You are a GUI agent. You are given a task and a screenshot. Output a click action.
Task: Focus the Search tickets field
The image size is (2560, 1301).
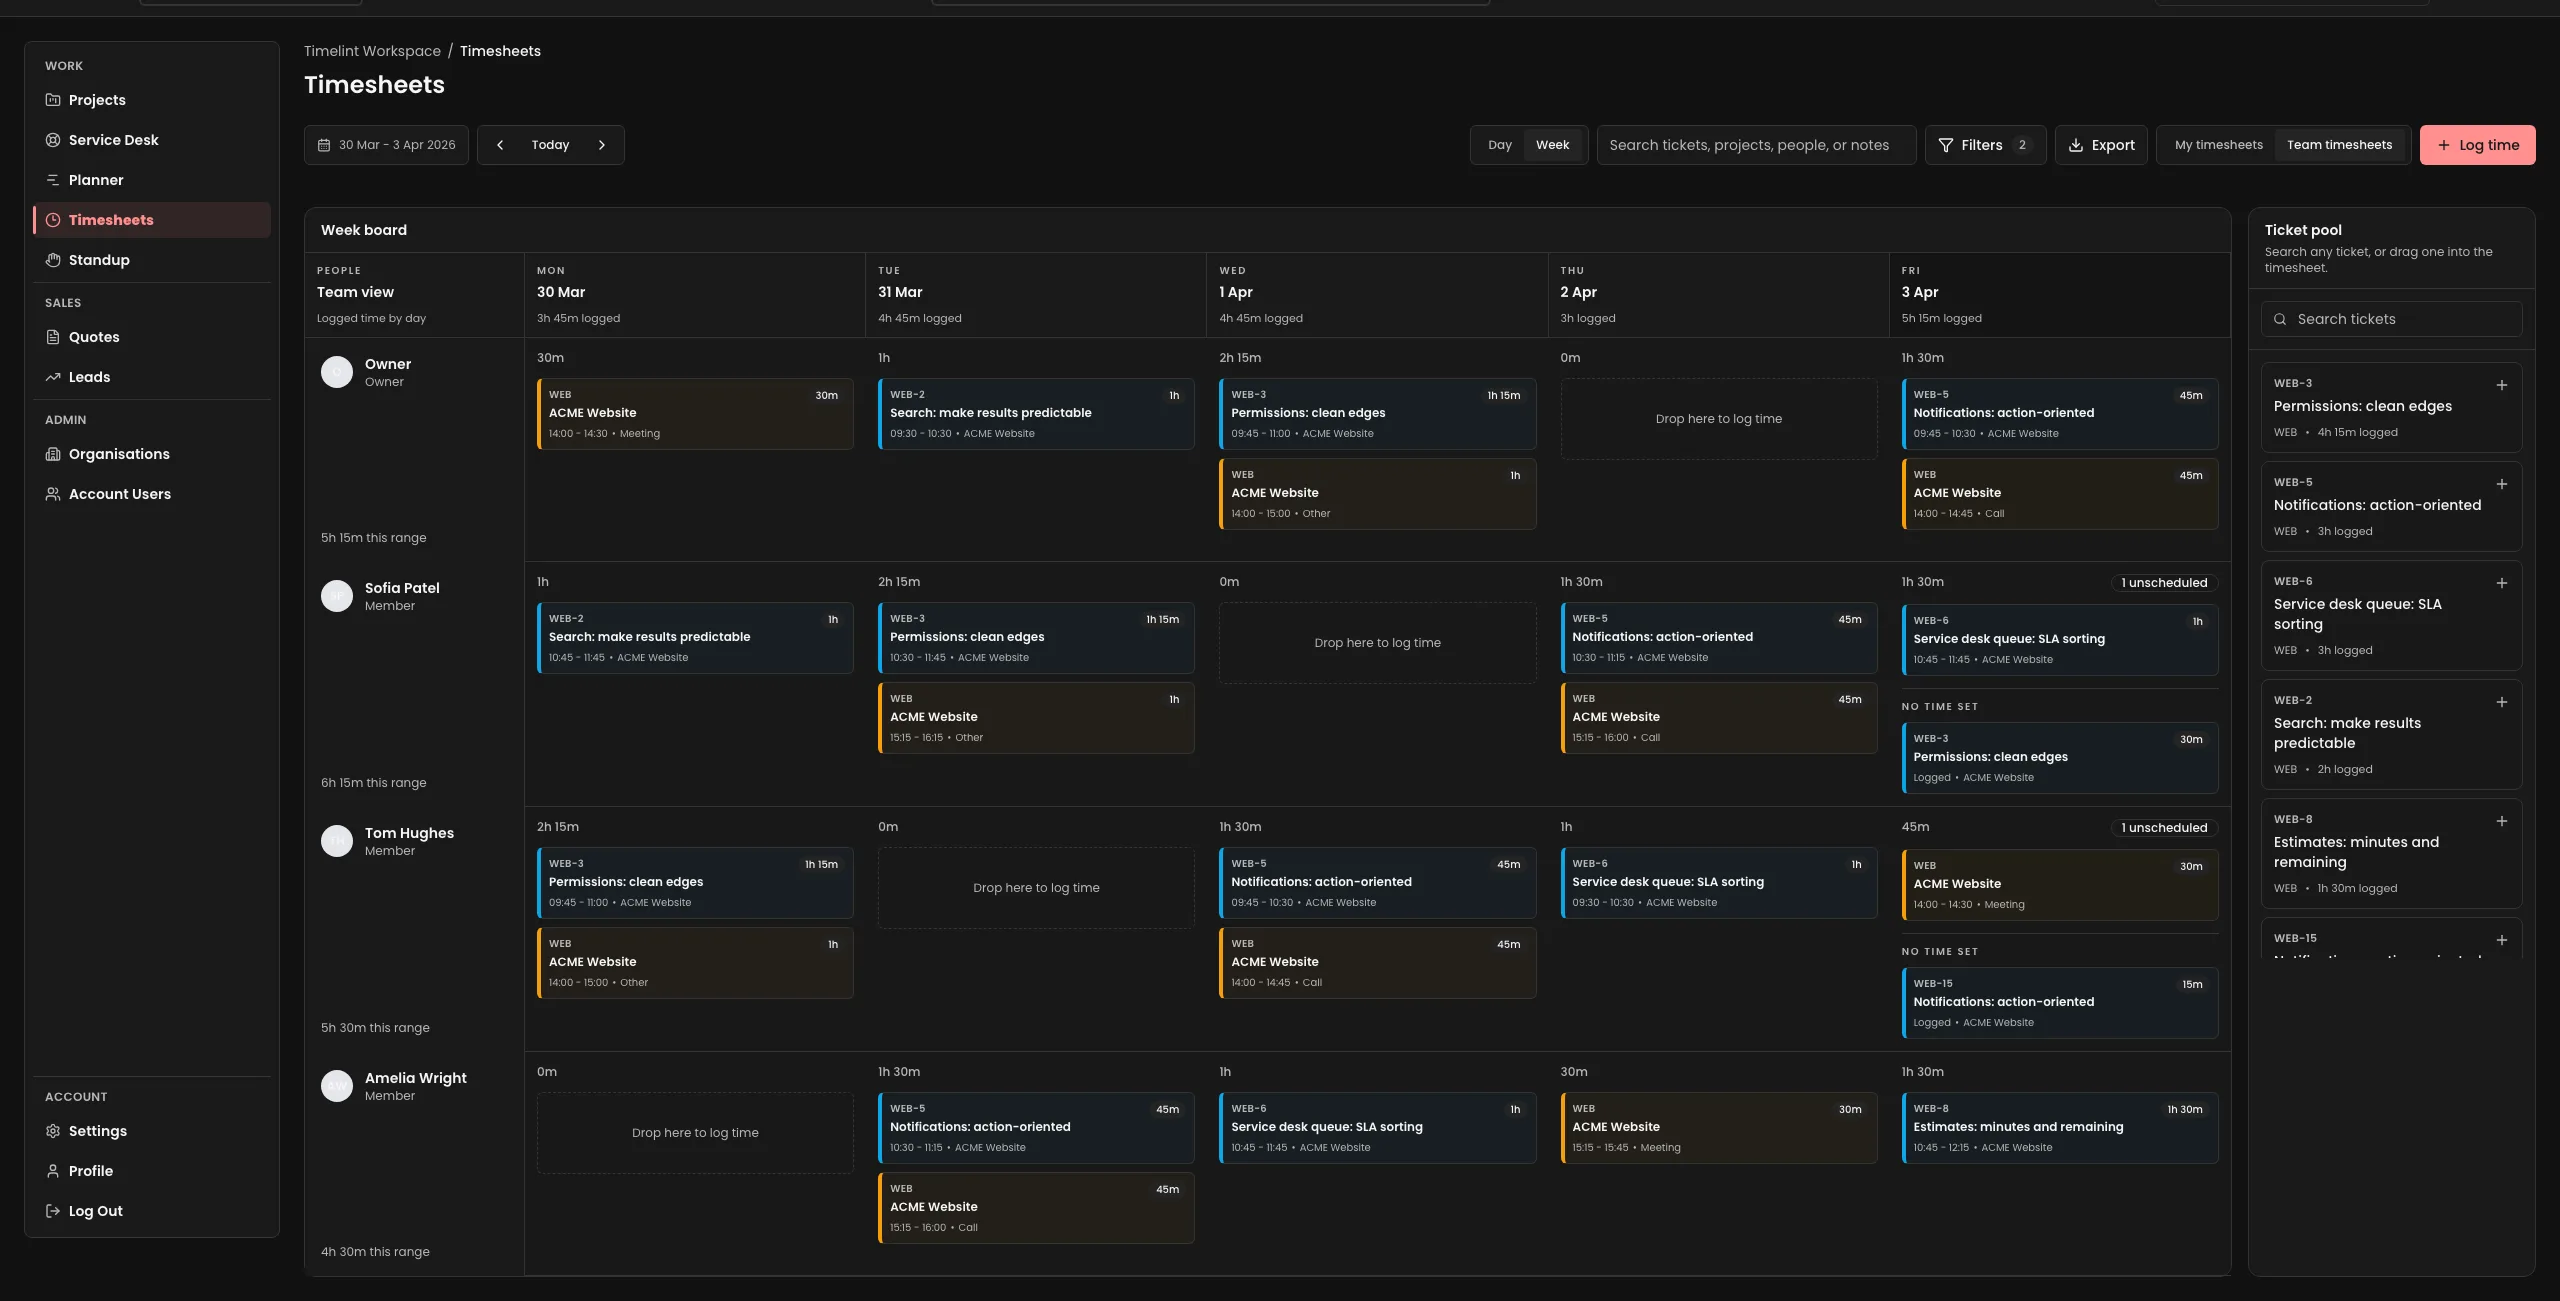[2391, 319]
